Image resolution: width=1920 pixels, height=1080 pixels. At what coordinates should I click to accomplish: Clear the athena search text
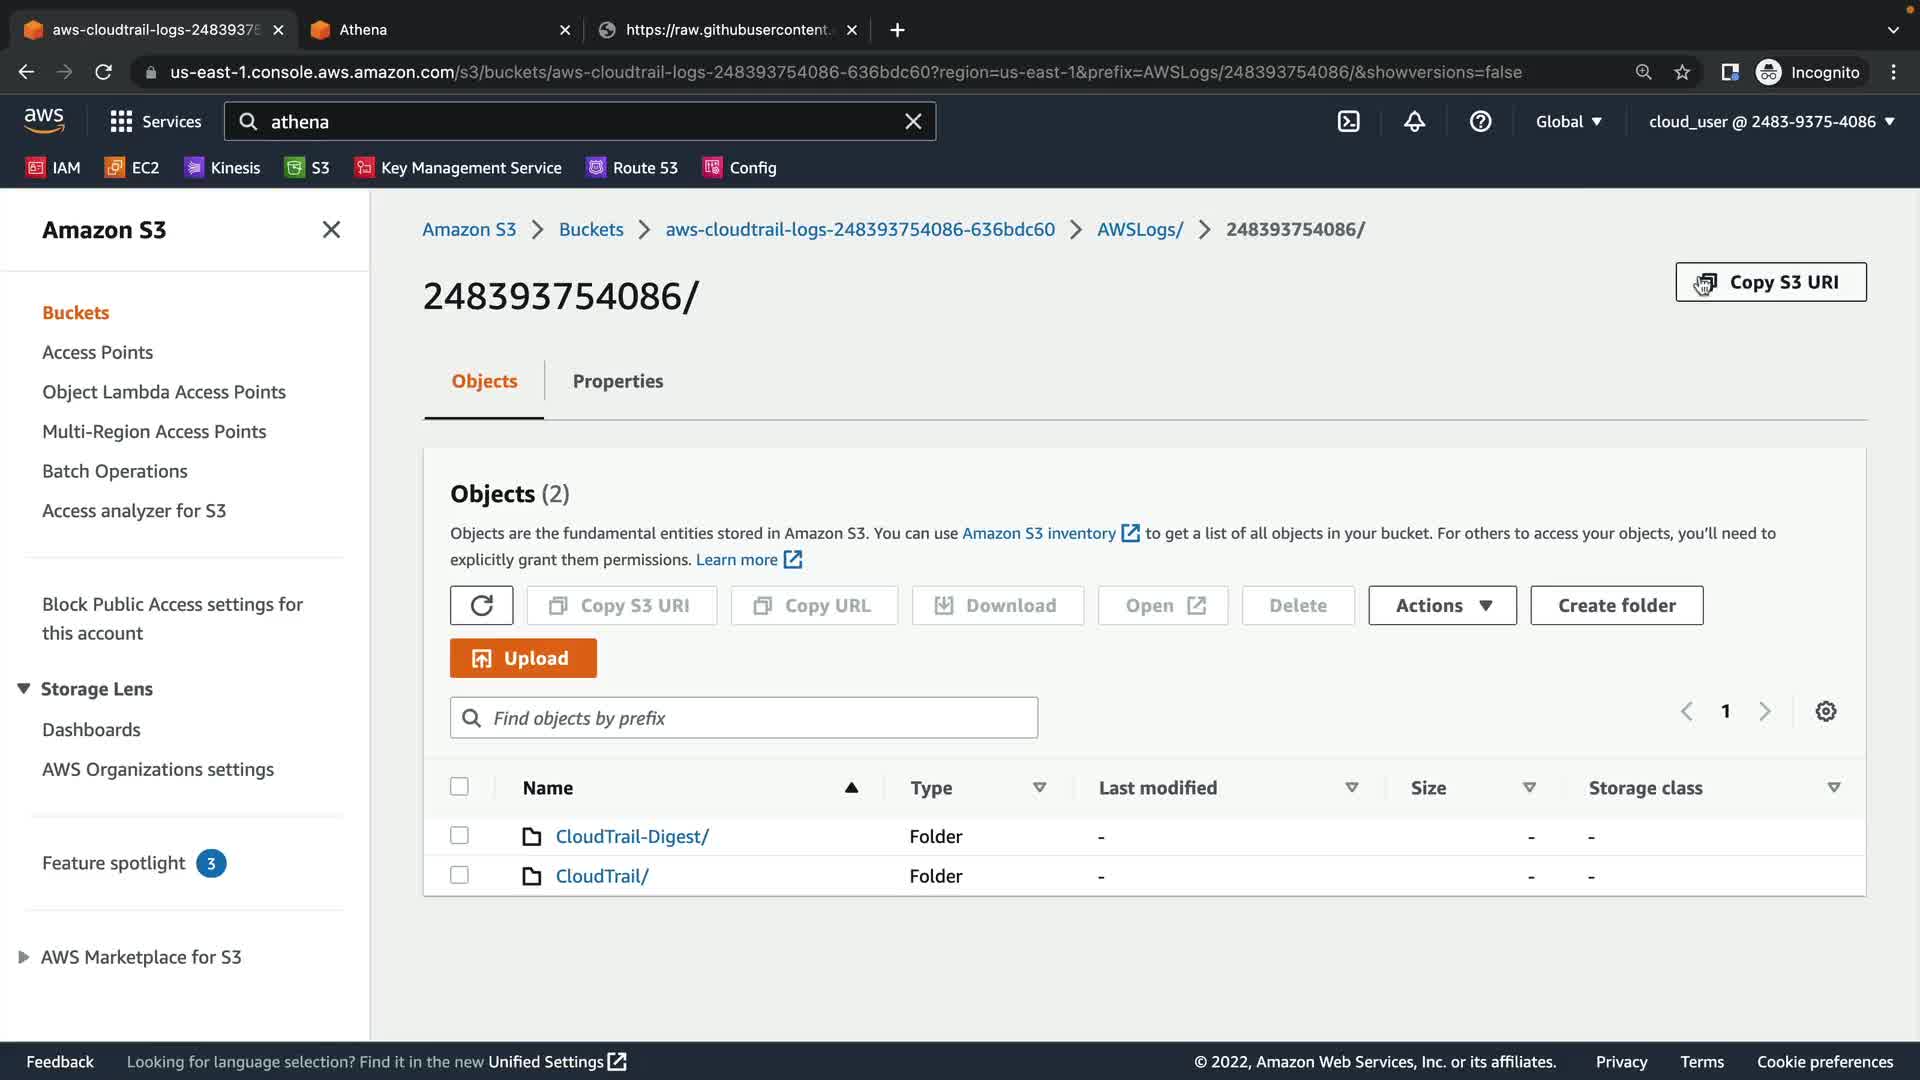point(912,121)
